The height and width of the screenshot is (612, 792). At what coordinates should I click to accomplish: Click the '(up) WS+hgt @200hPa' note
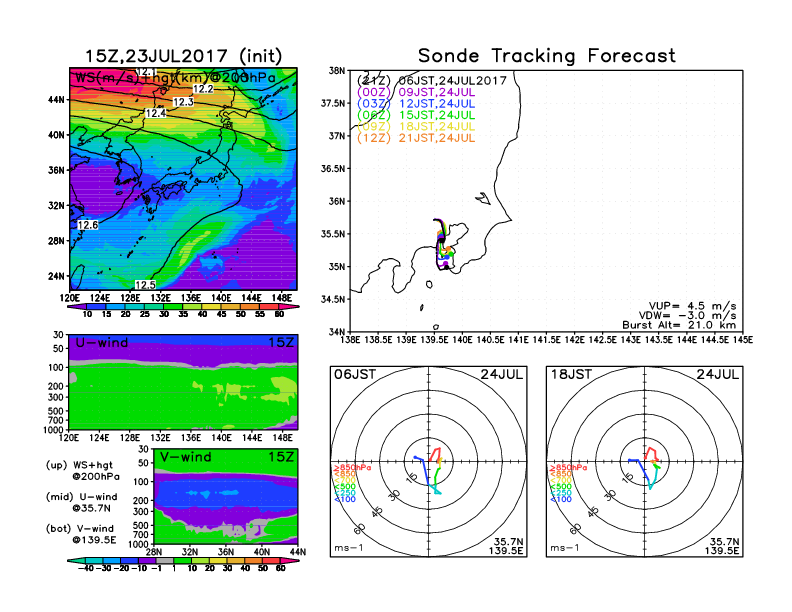(x=83, y=471)
